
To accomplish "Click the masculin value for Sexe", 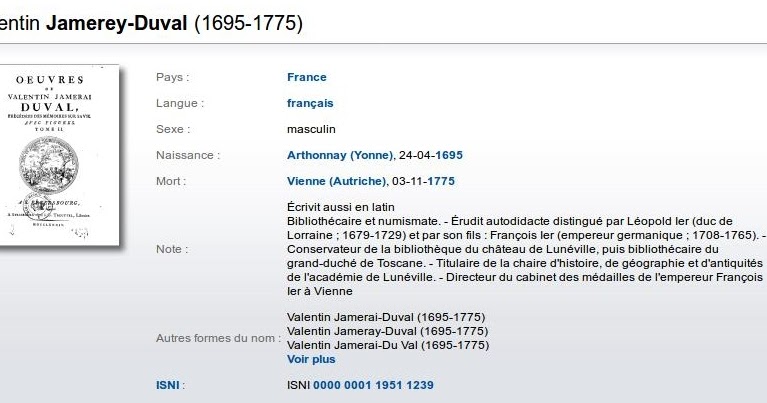I will [x=311, y=129].
